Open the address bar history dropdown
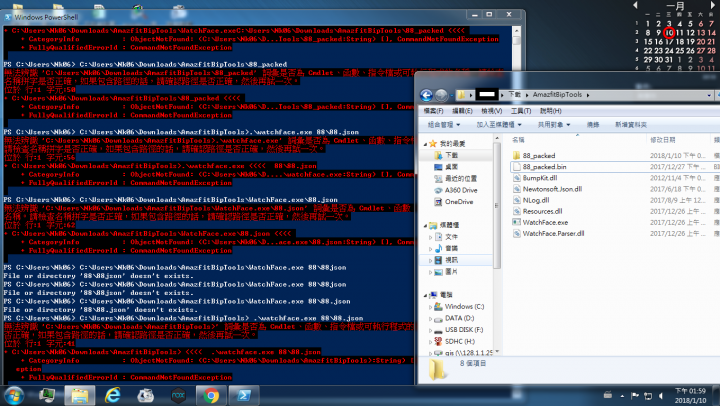This screenshot has height=406, width=720. (x=709, y=95)
